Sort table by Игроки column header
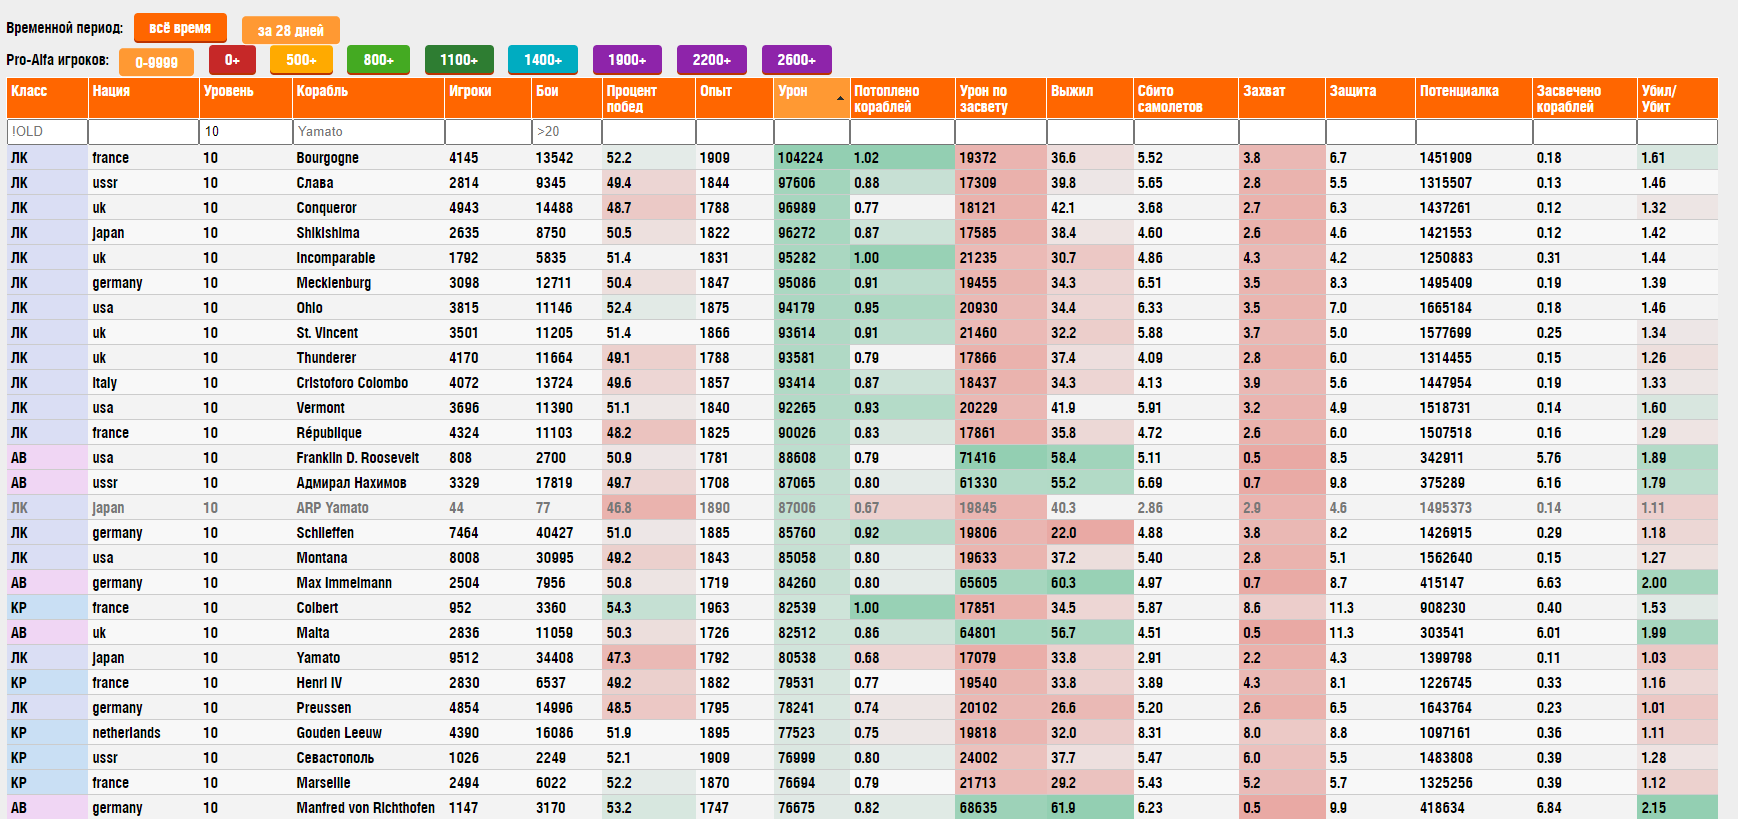The image size is (1738, 819). click(488, 98)
